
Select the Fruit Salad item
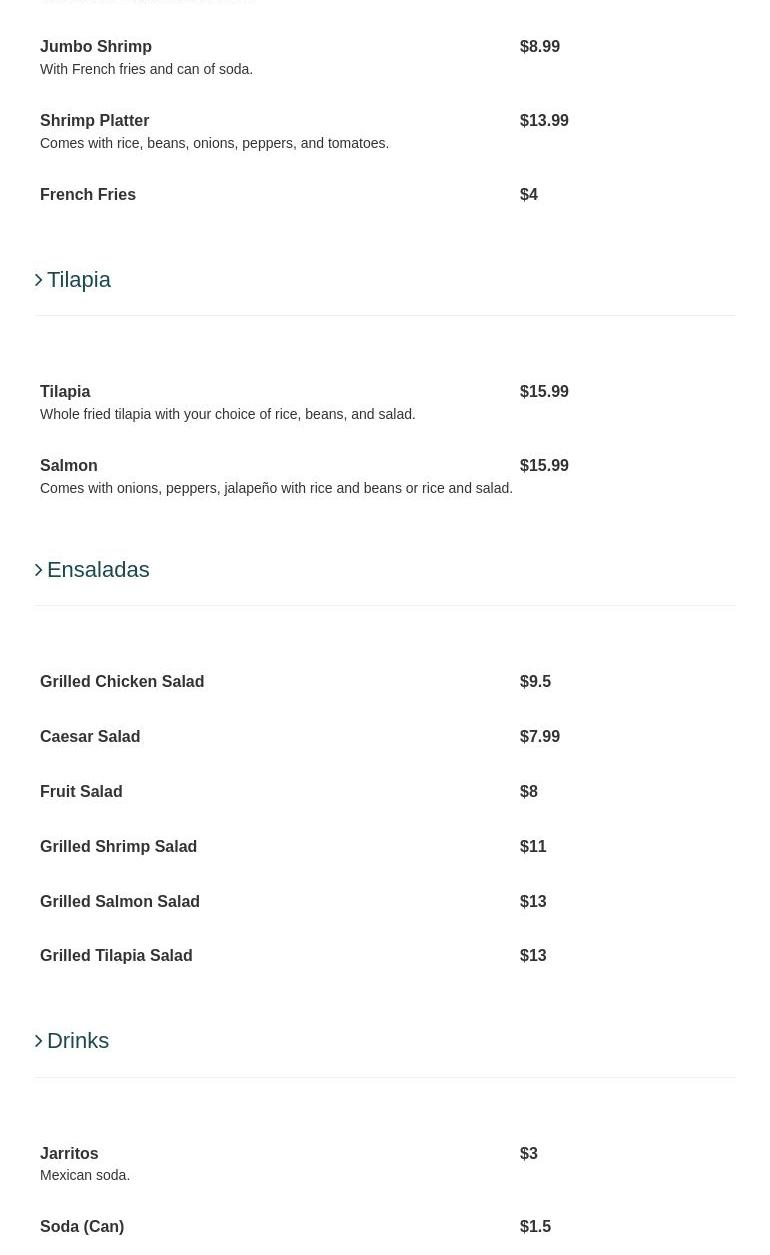(x=81, y=792)
